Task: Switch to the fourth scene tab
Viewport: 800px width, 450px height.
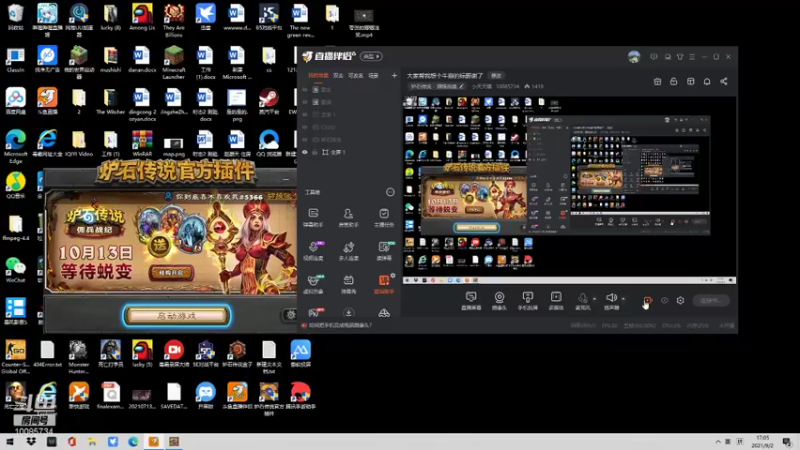Action: tap(373, 76)
